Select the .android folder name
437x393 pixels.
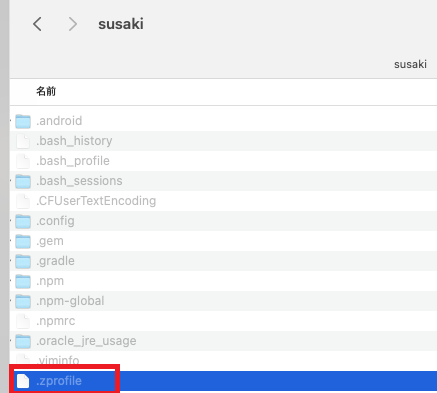pyautogui.click(x=59, y=121)
